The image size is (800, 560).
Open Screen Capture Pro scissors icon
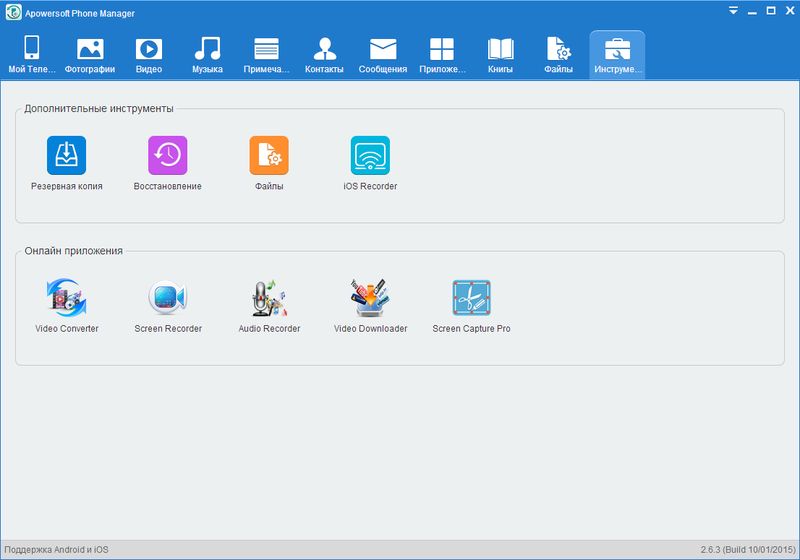point(471,298)
